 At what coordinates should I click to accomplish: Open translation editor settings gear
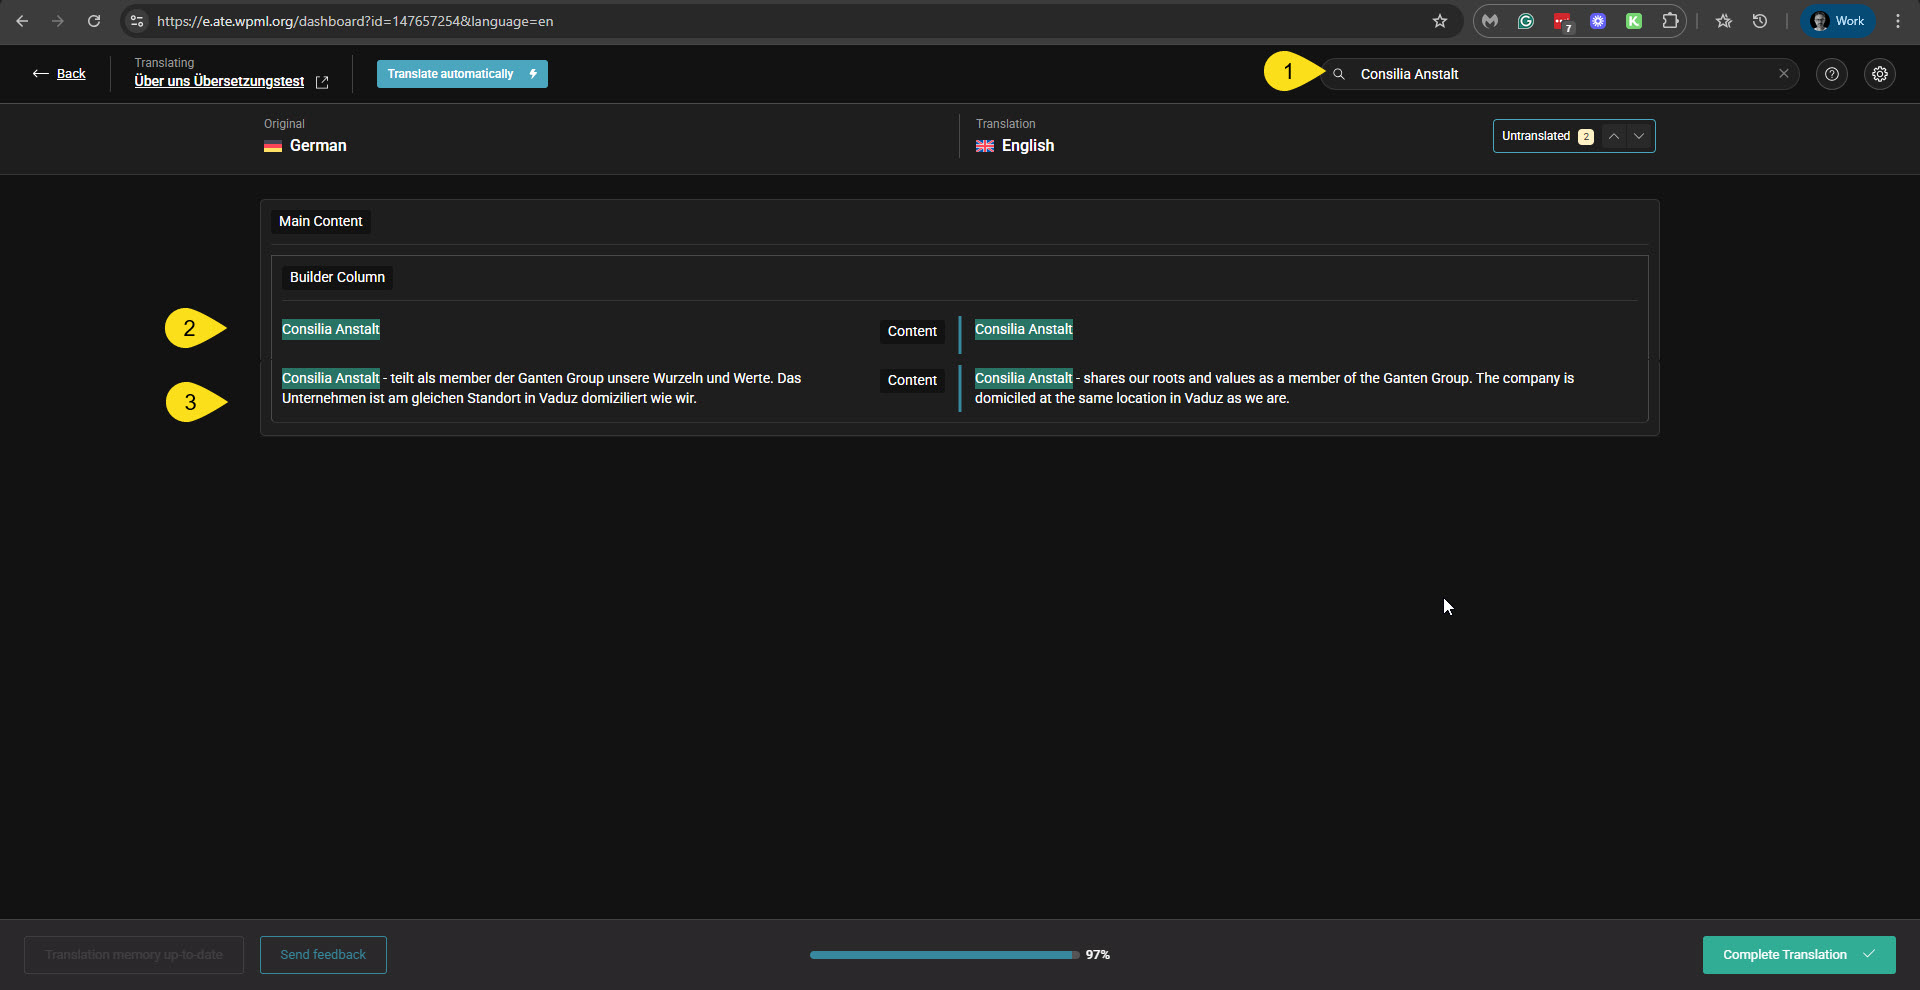click(x=1879, y=74)
